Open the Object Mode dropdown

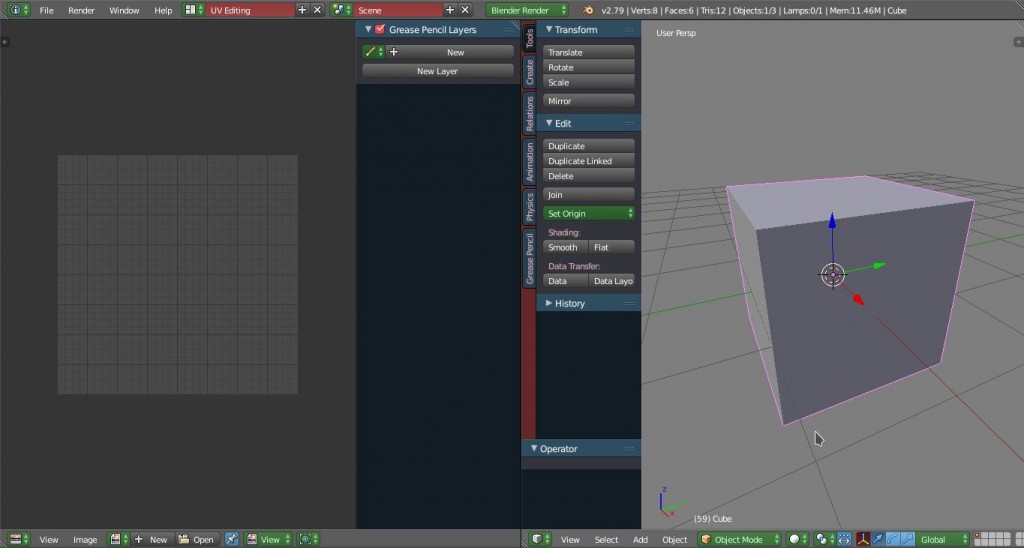click(x=738, y=539)
